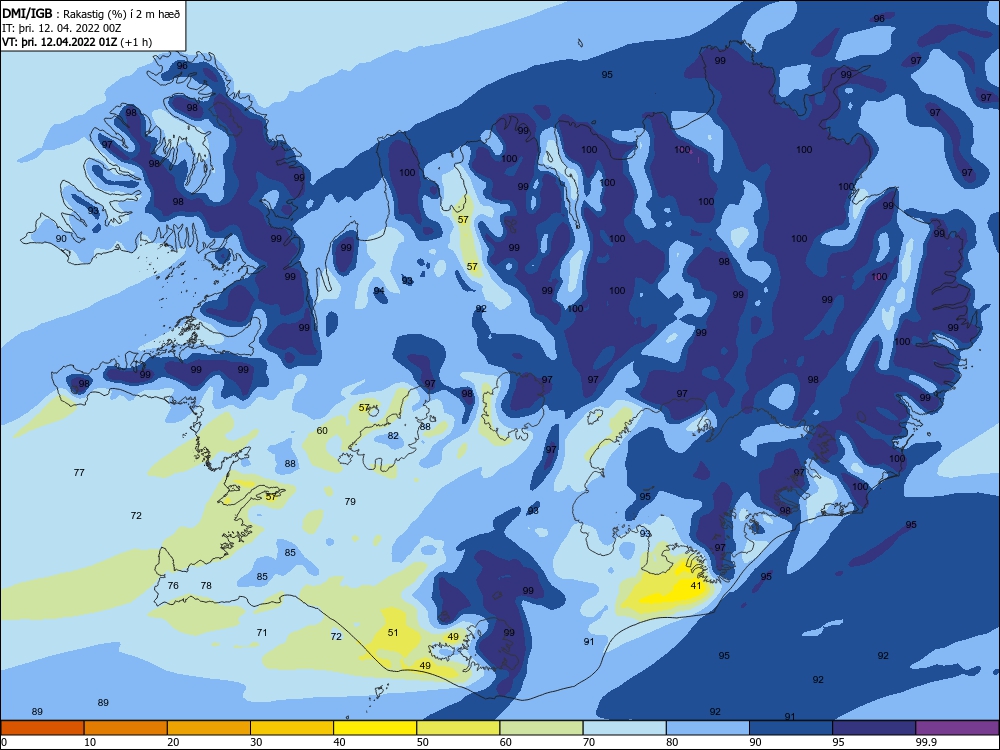The height and width of the screenshot is (750, 1000).
Task: Click the legend tick label 99.9
Action: tap(925, 742)
